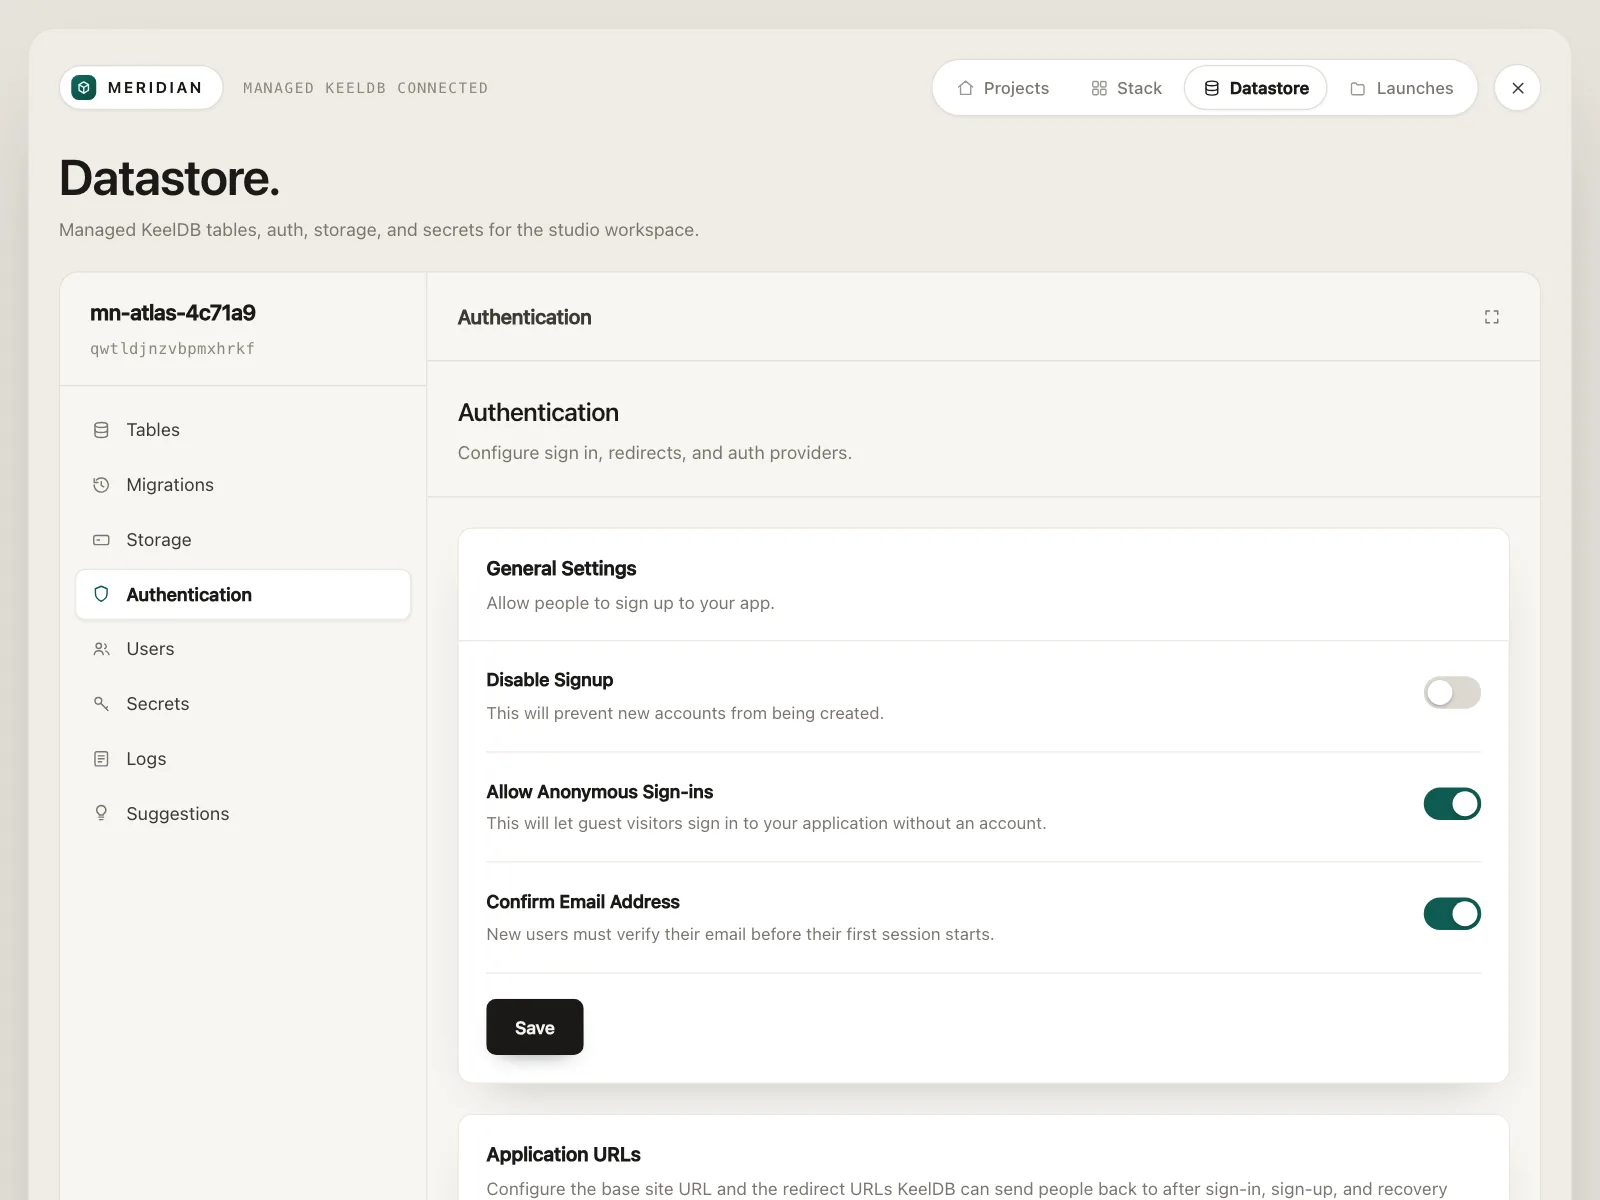Image resolution: width=1600 pixels, height=1200 pixels.
Task: Go to the Launches tab
Action: (1401, 88)
